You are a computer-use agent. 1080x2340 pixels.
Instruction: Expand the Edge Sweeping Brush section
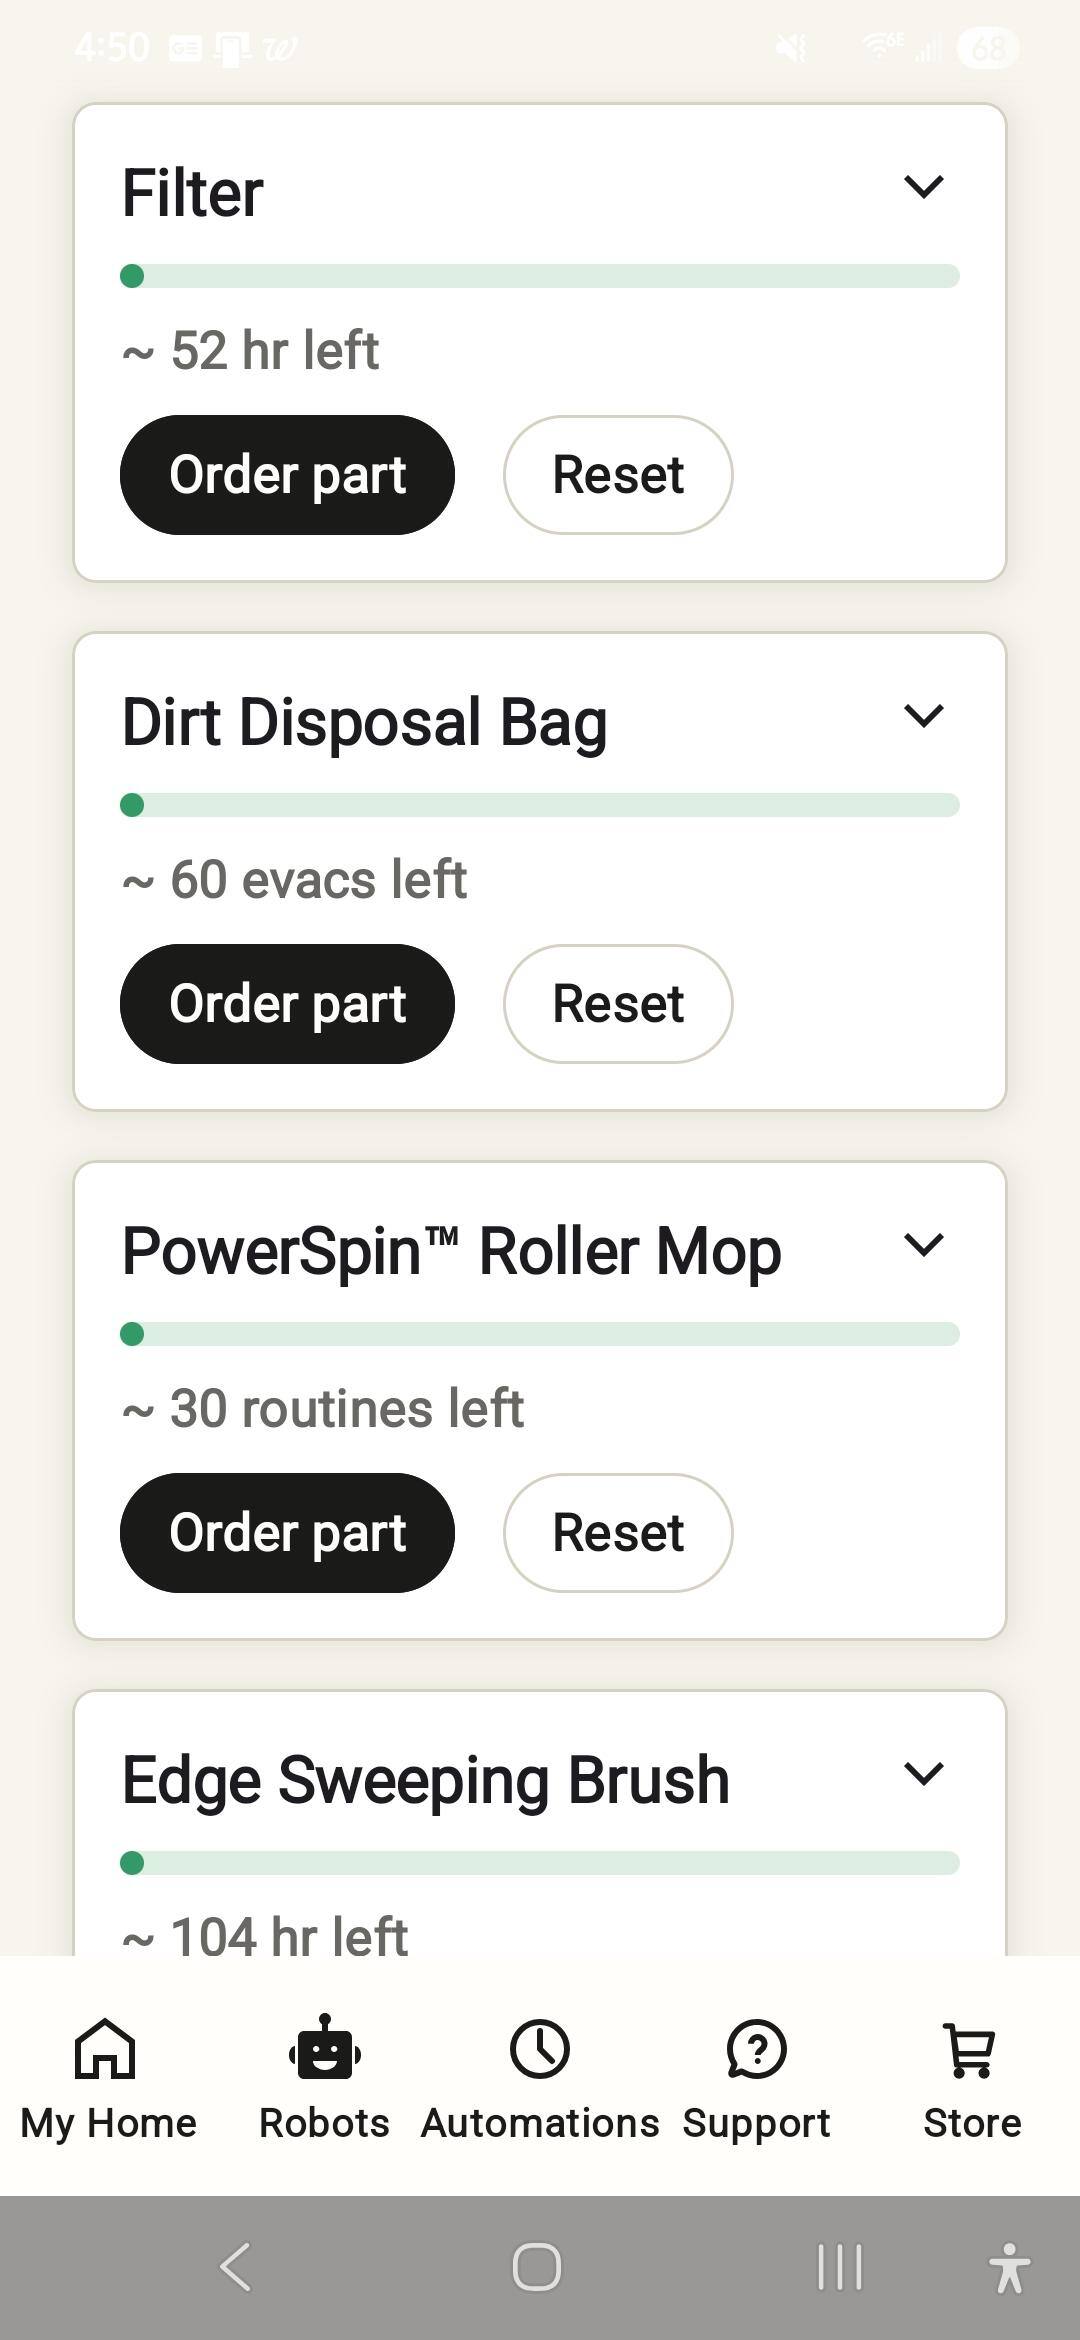point(923,1774)
